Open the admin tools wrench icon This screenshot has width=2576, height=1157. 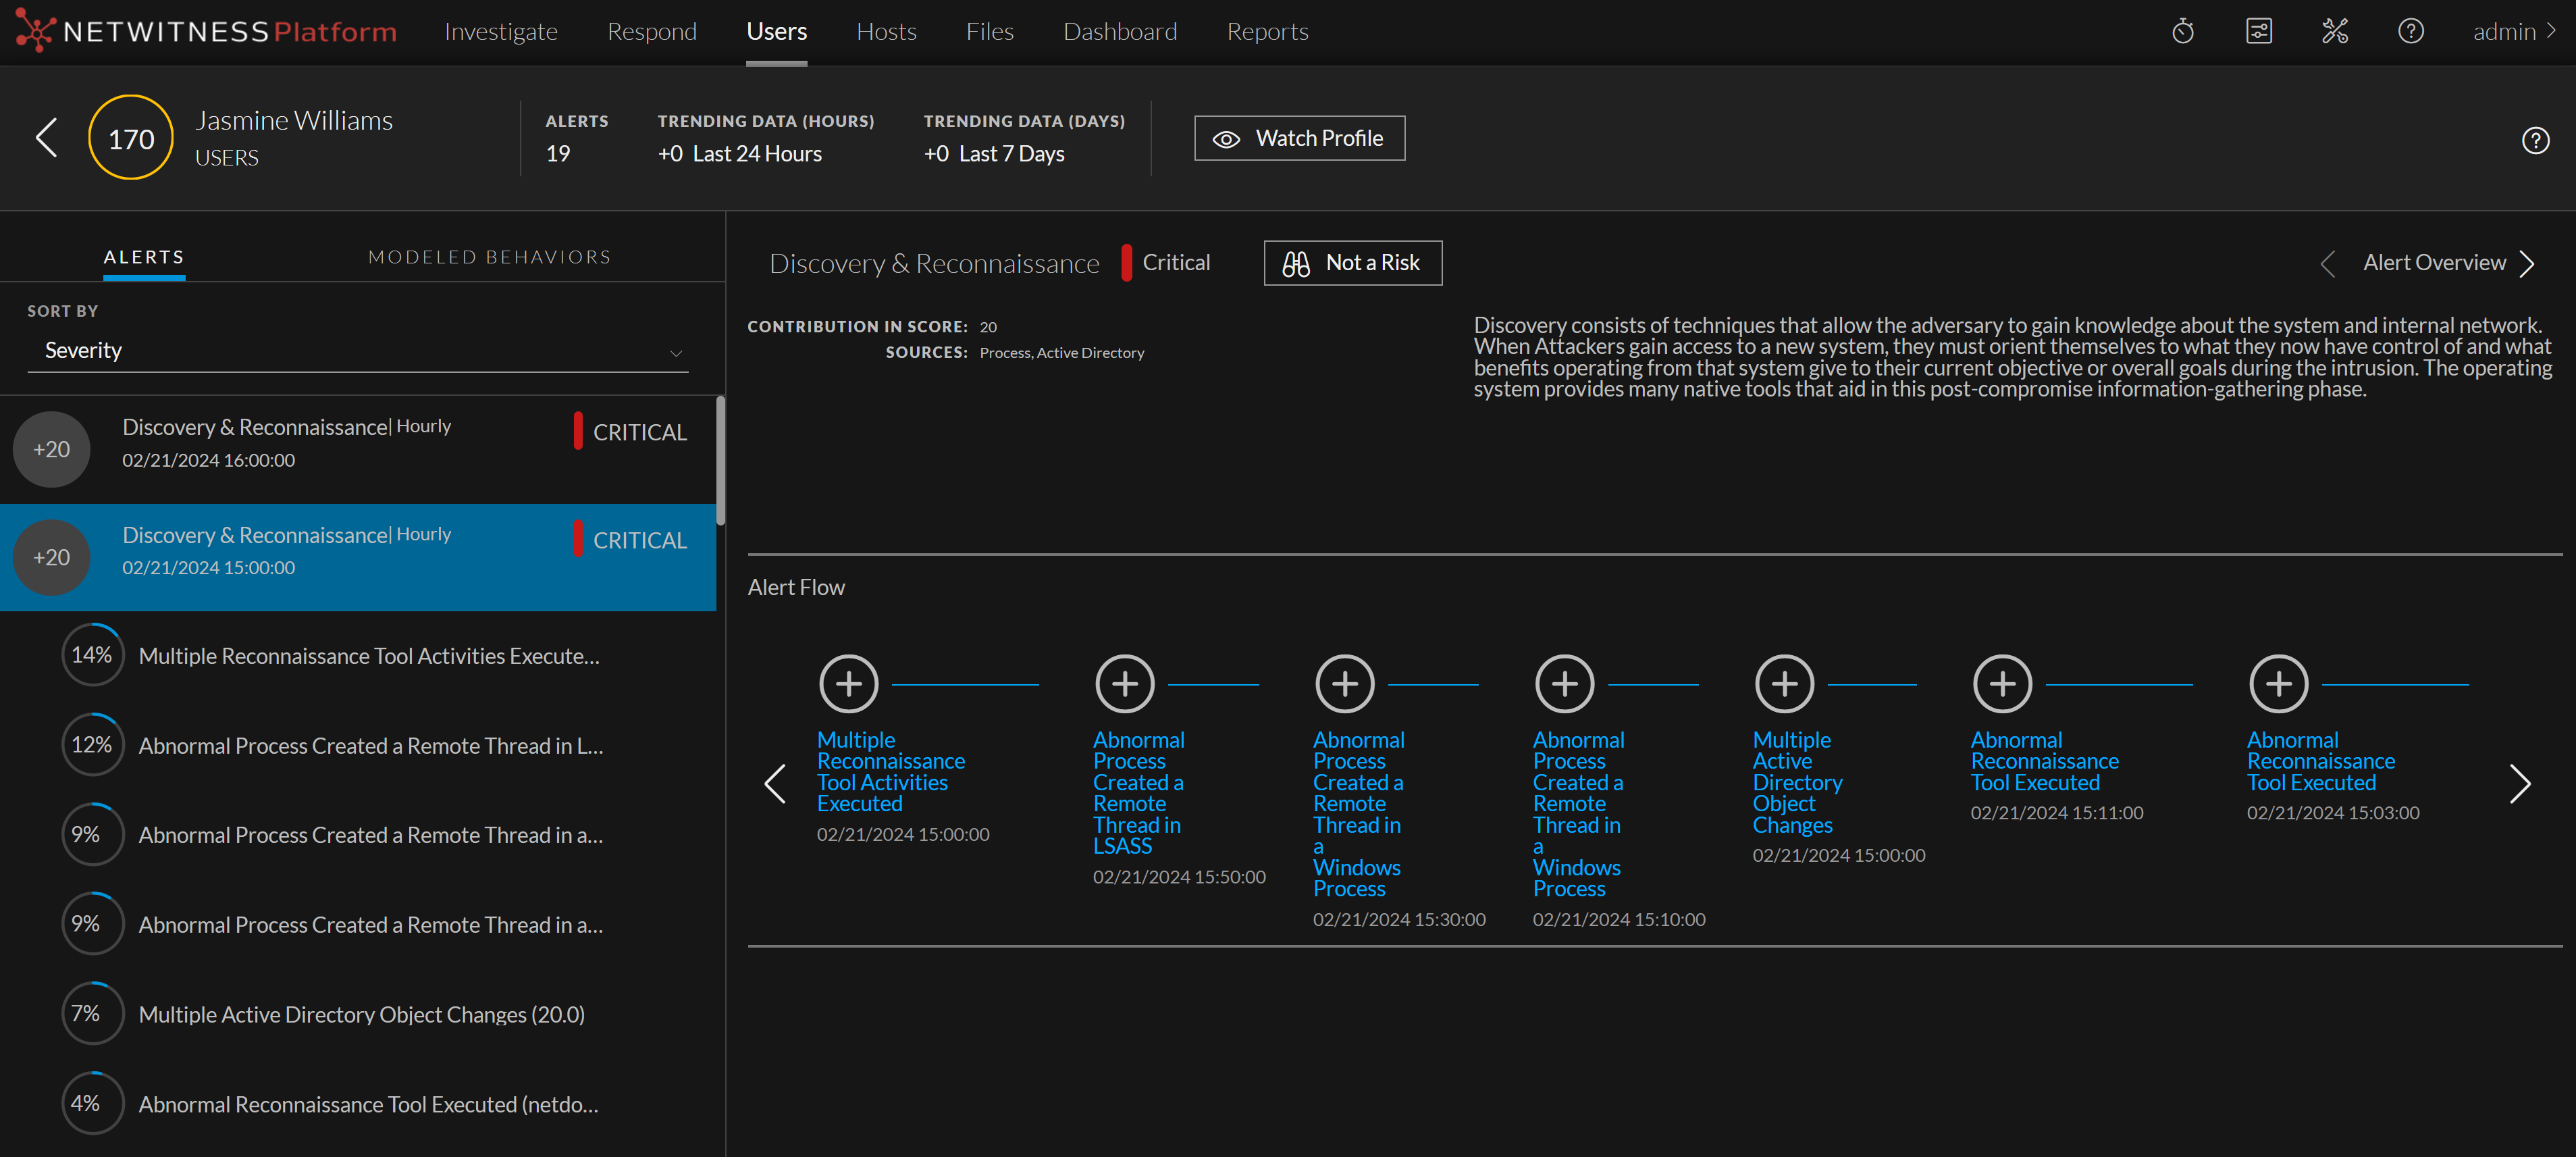pyautogui.click(x=2335, y=32)
